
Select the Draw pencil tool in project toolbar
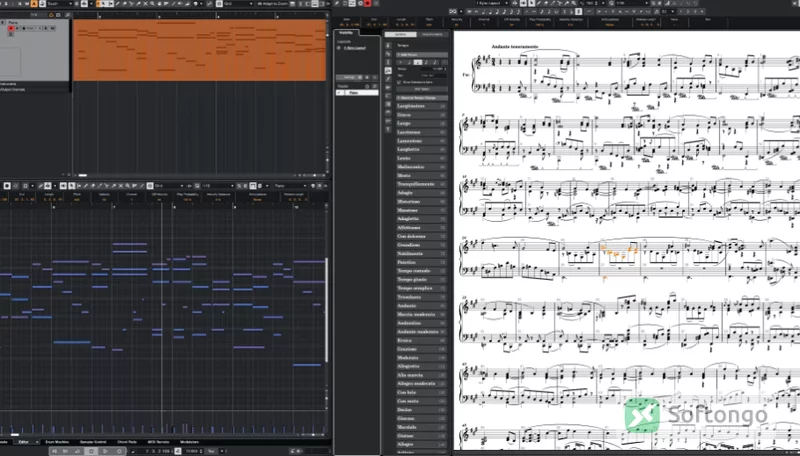tap(117, 4)
